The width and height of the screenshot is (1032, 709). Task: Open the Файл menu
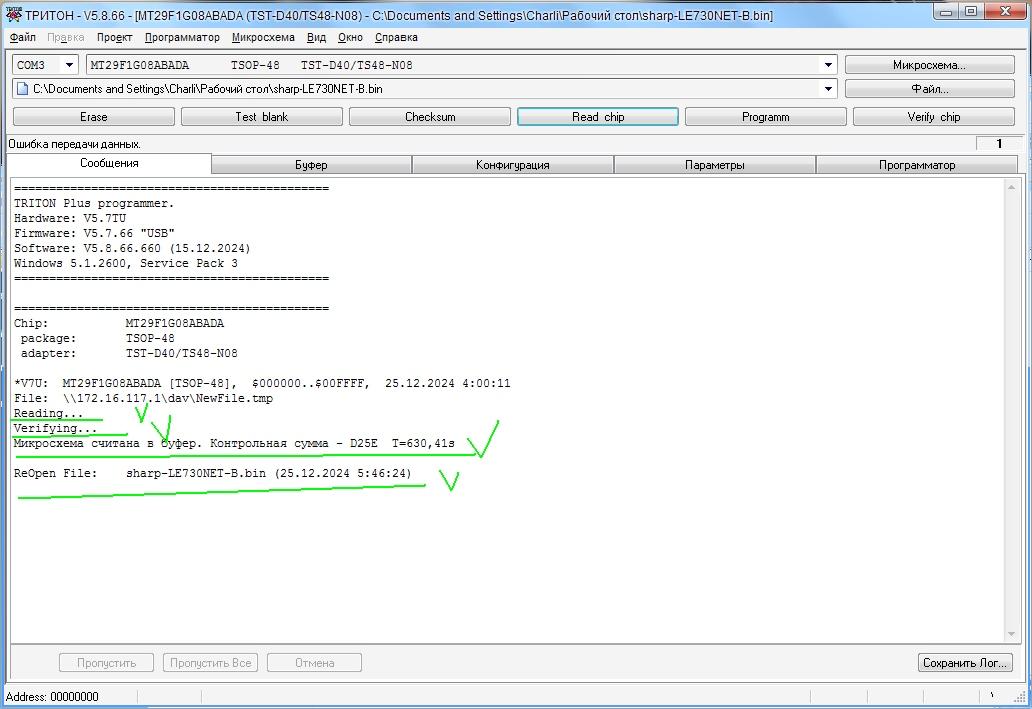(22, 37)
